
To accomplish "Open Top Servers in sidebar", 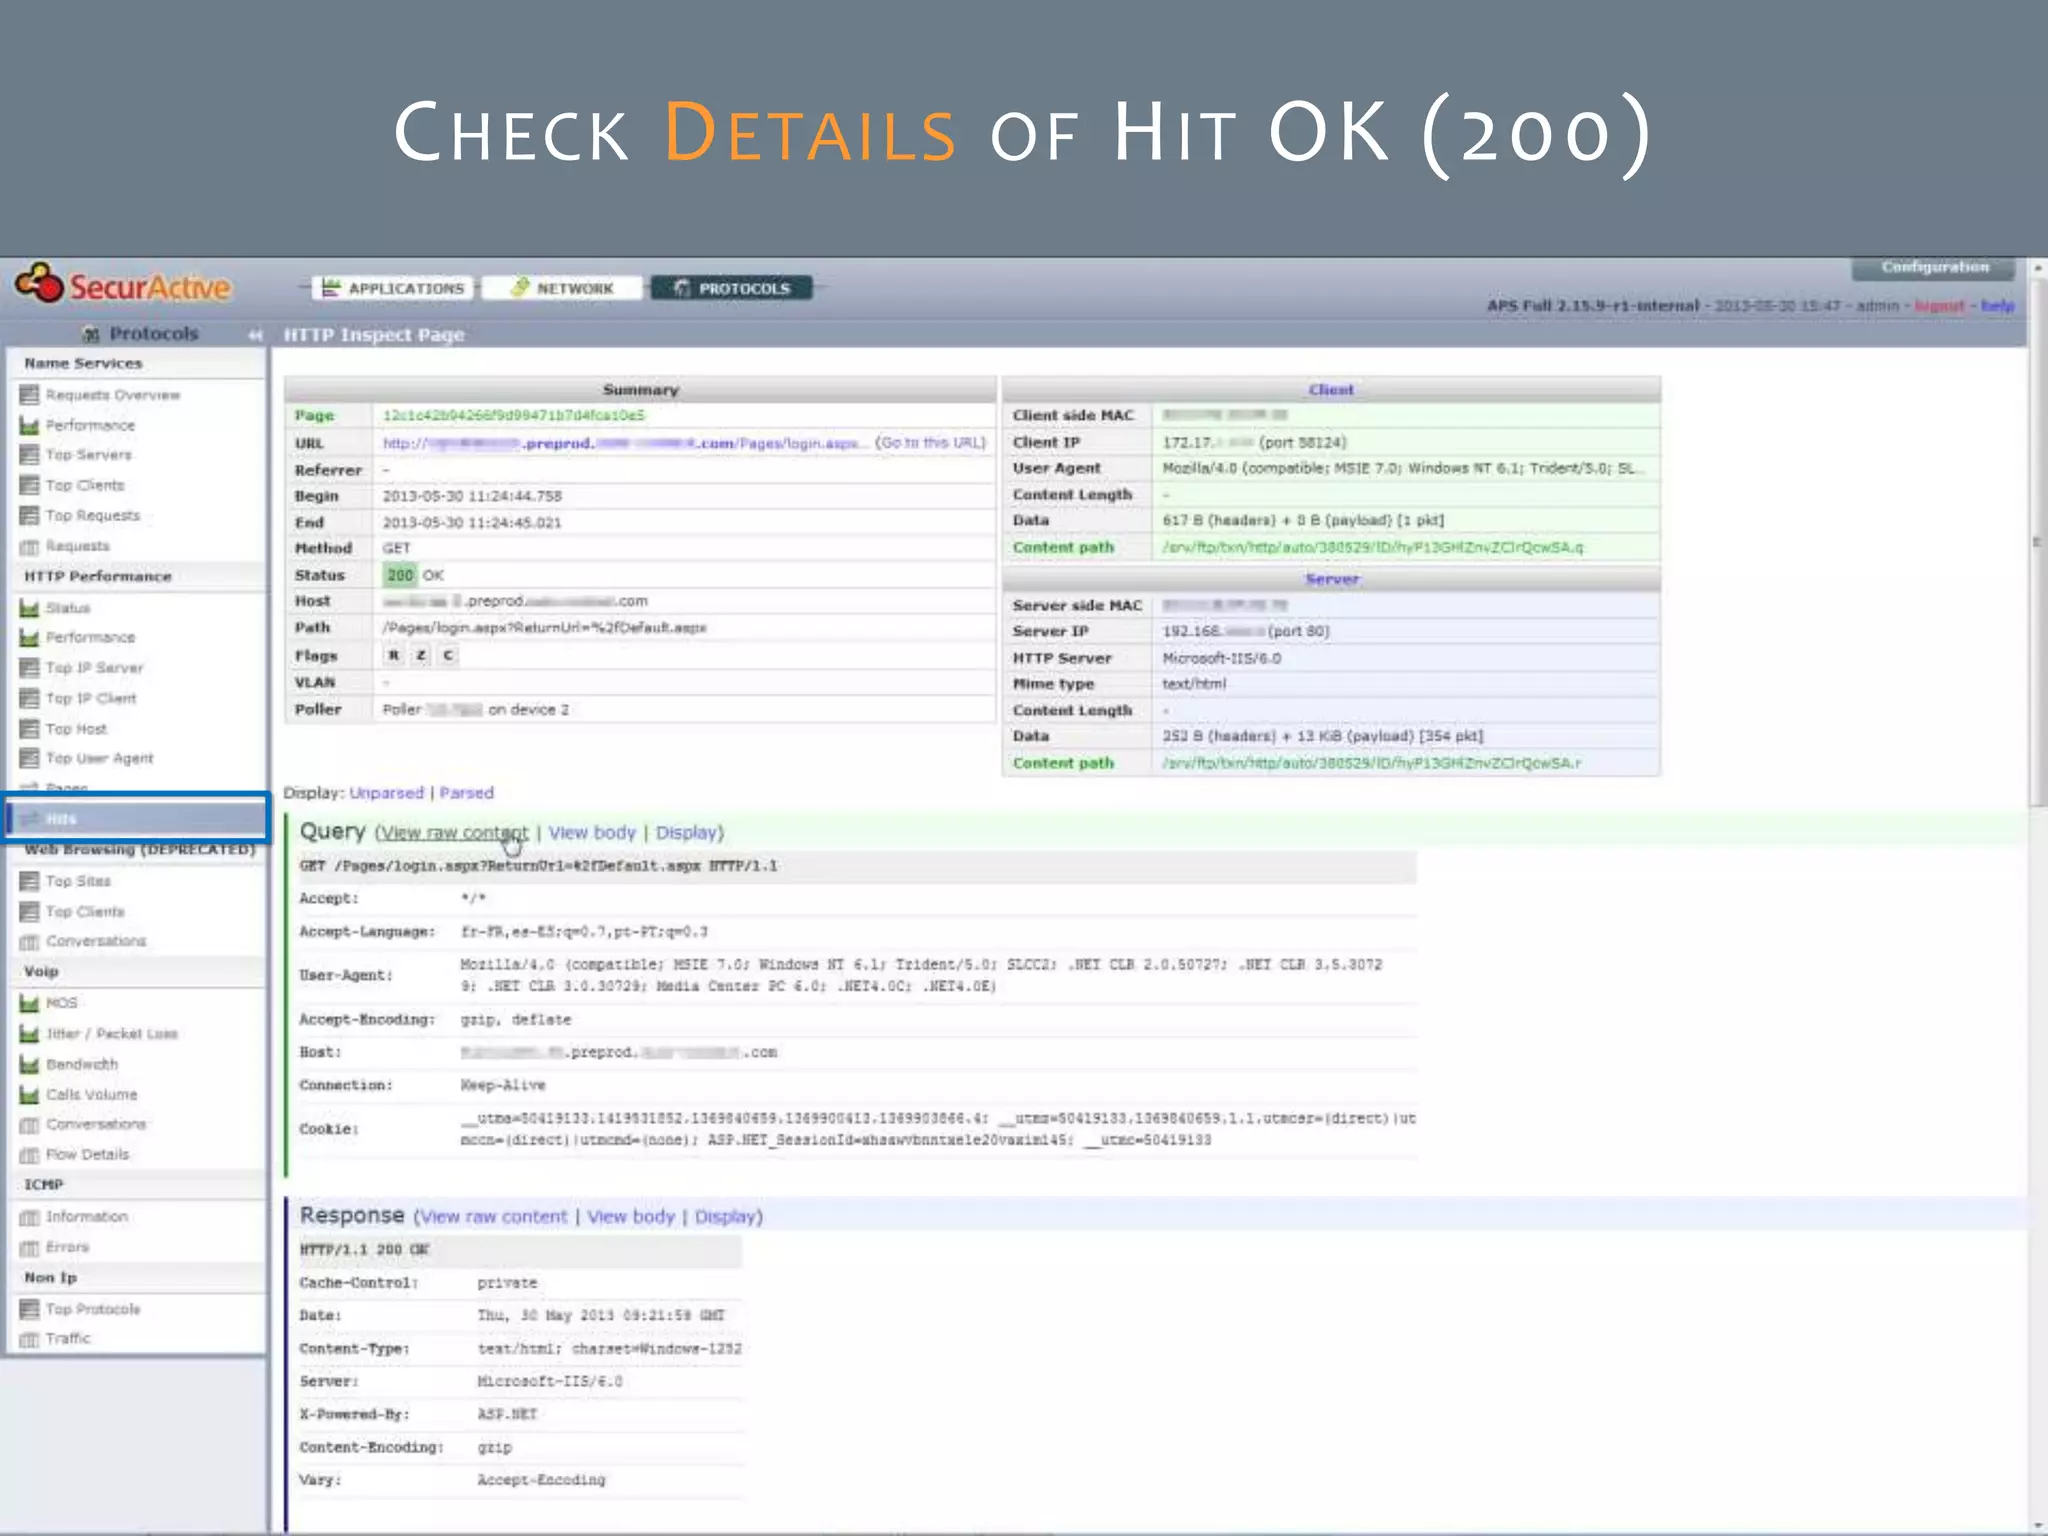I will pyautogui.click(x=88, y=455).
